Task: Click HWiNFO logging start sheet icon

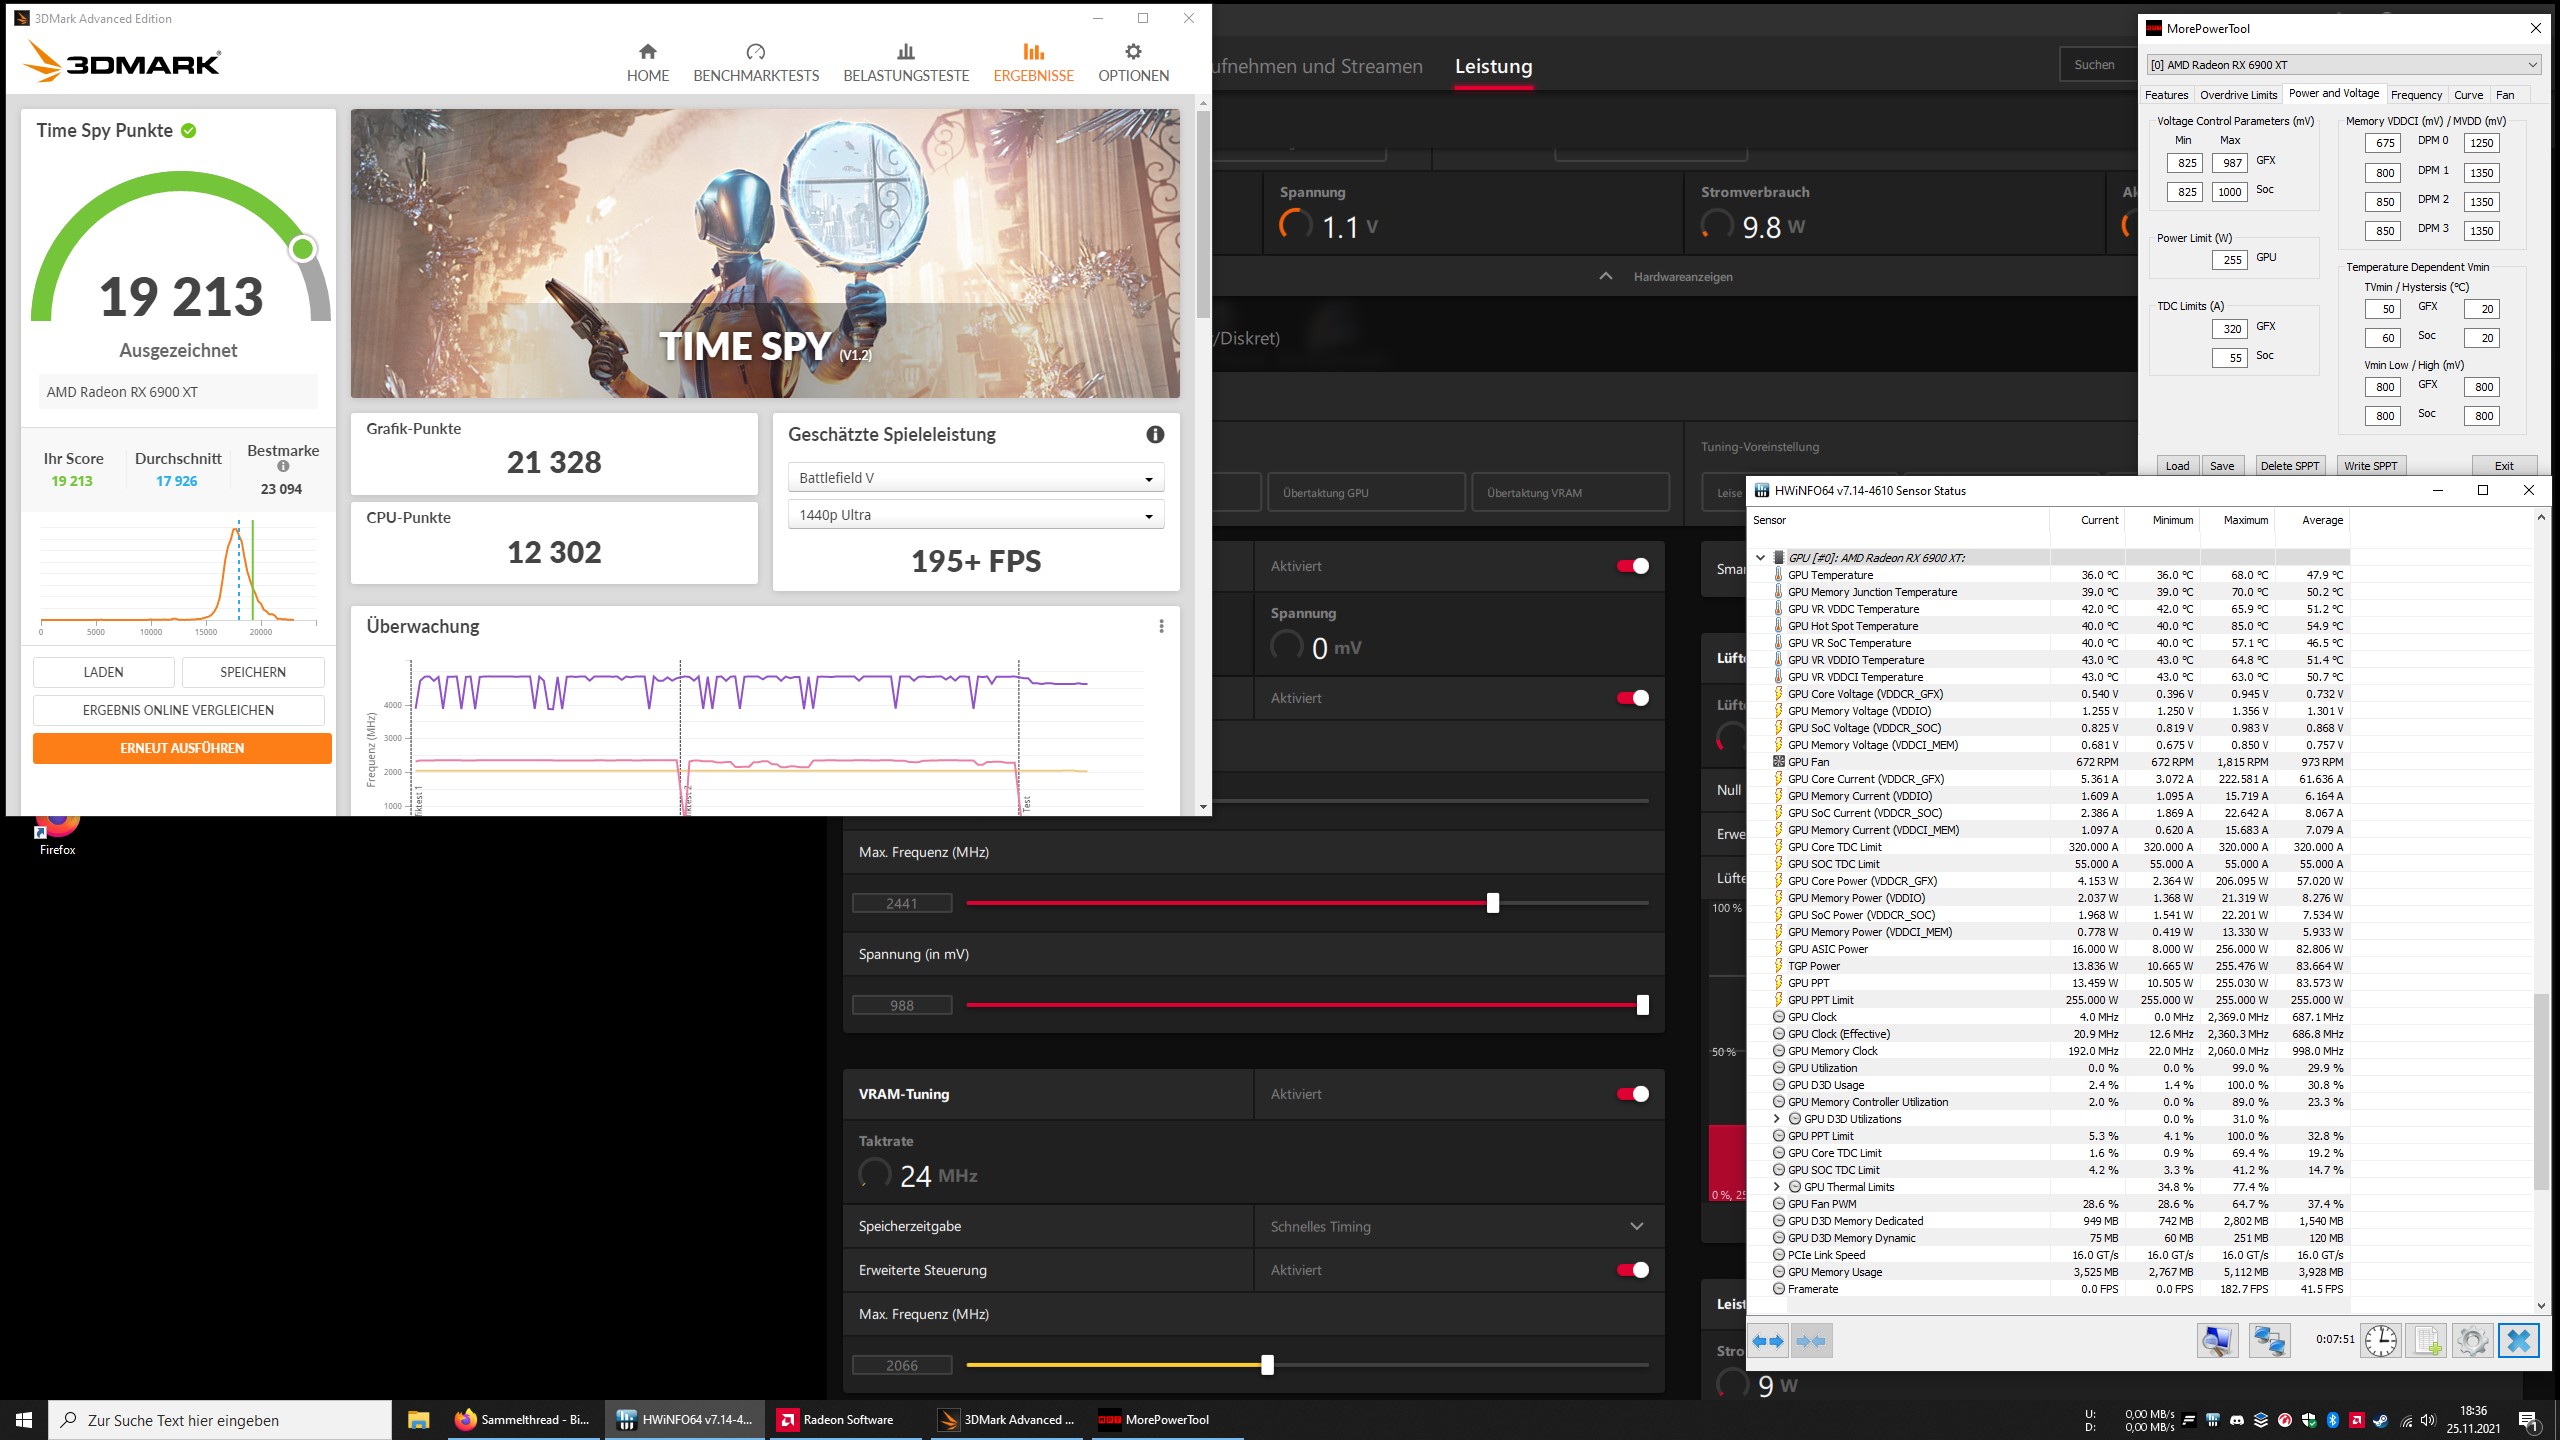Action: (2426, 1341)
